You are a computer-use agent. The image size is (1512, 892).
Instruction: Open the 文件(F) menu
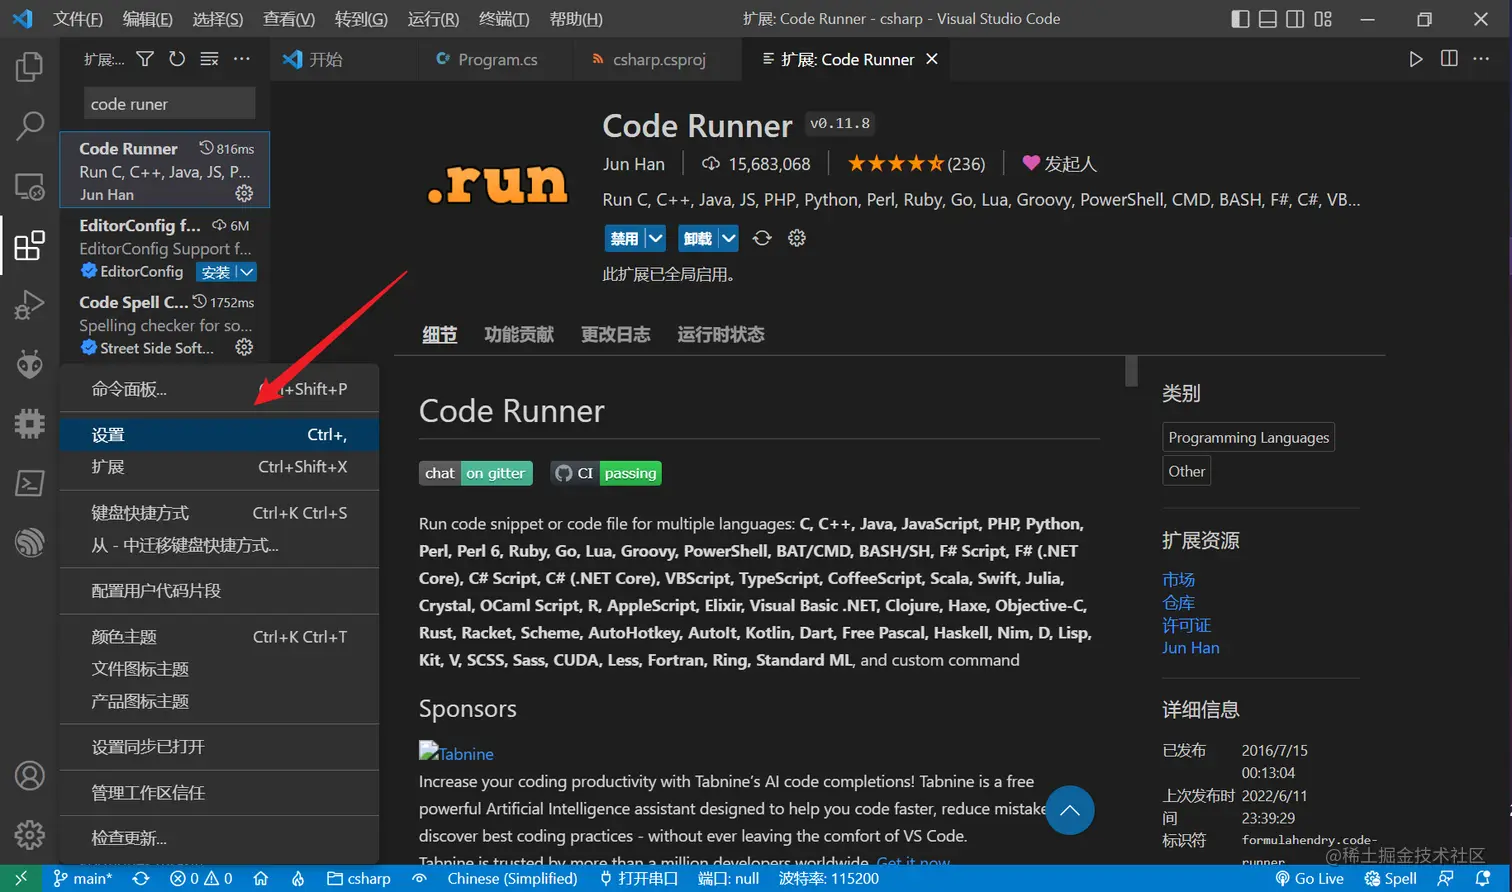[78, 19]
